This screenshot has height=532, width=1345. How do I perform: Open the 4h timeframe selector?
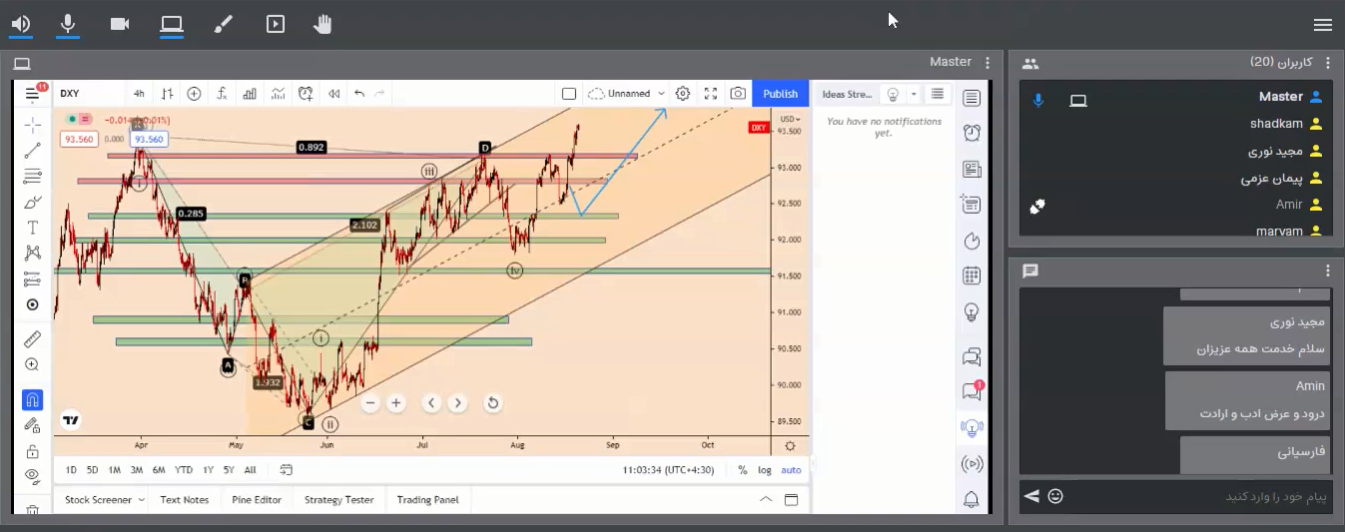point(139,94)
